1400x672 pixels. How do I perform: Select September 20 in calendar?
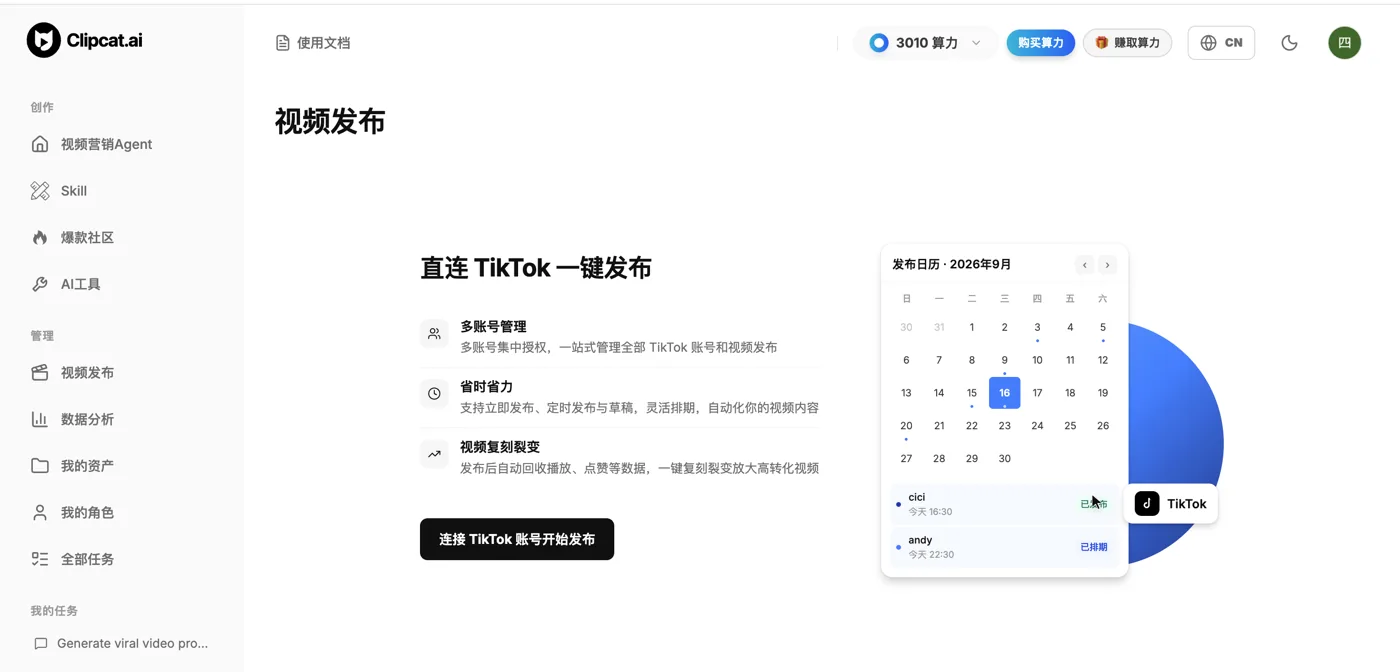906,426
